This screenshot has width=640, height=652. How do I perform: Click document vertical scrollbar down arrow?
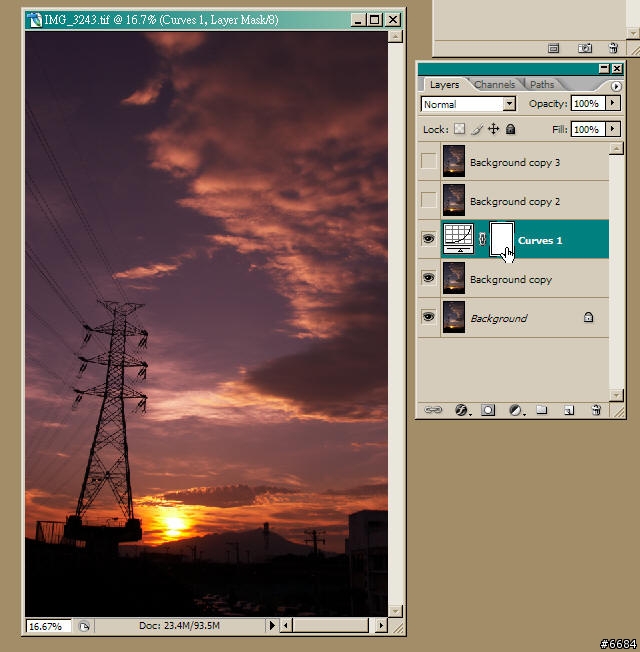click(395, 611)
